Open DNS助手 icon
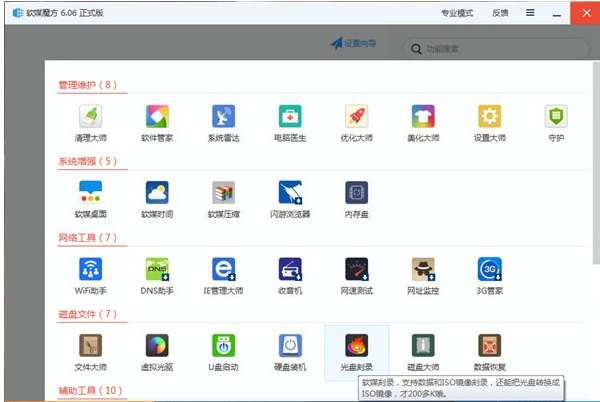 [157, 269]
